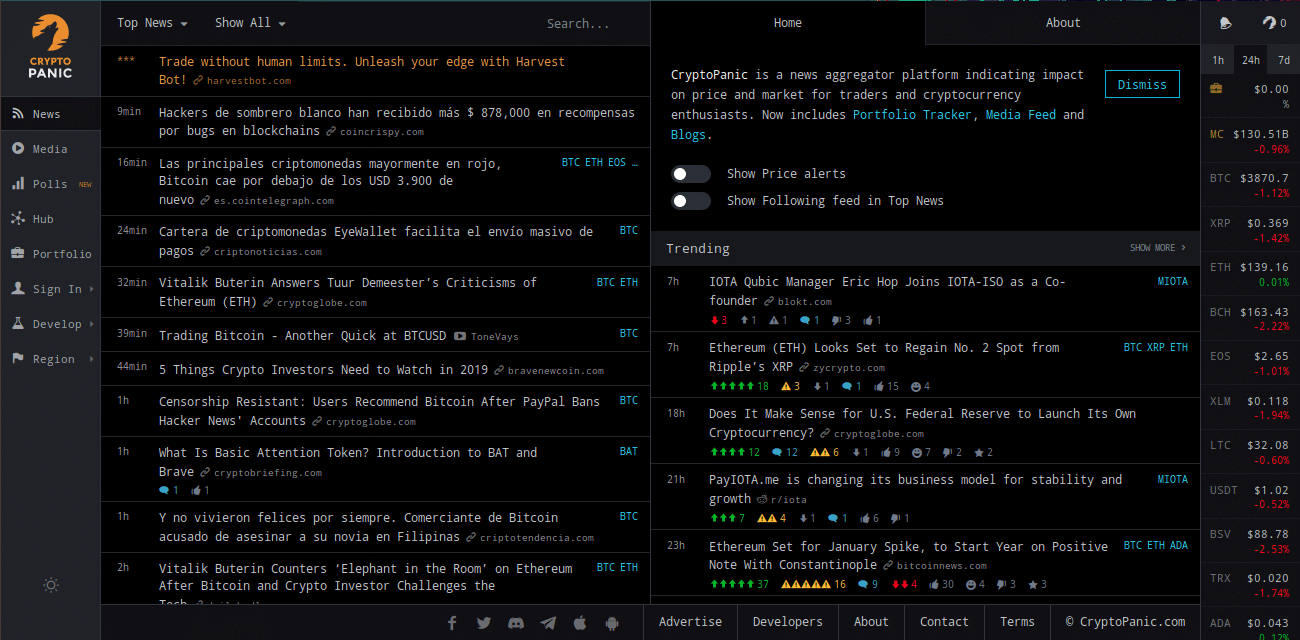Expand the Region submenu arrow

point(91,359)
